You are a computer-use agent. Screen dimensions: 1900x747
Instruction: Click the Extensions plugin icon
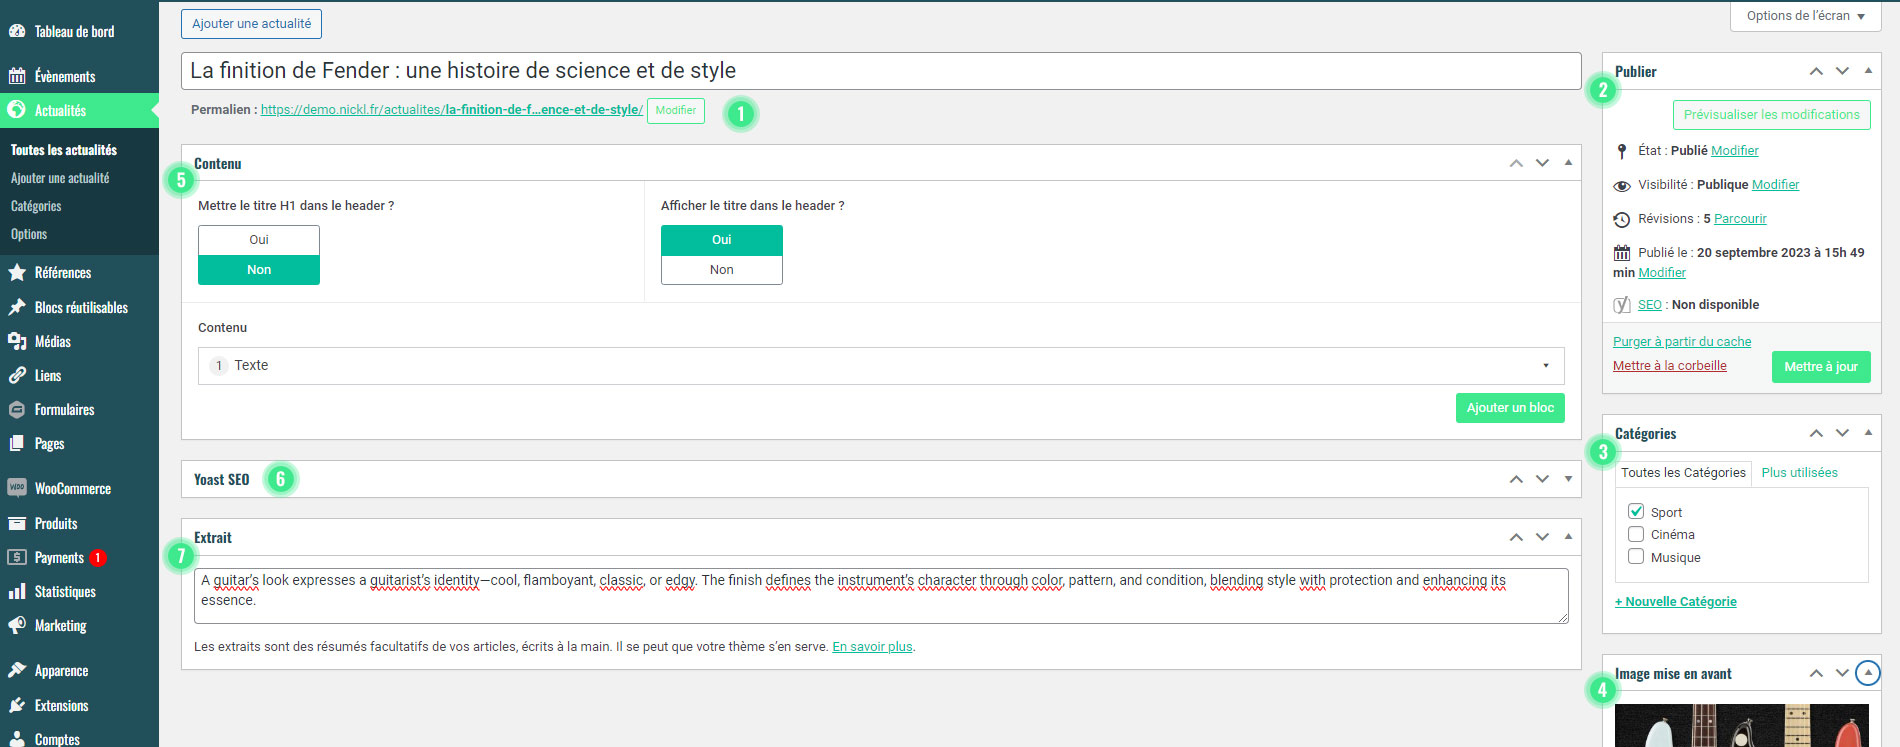[17, 706]
